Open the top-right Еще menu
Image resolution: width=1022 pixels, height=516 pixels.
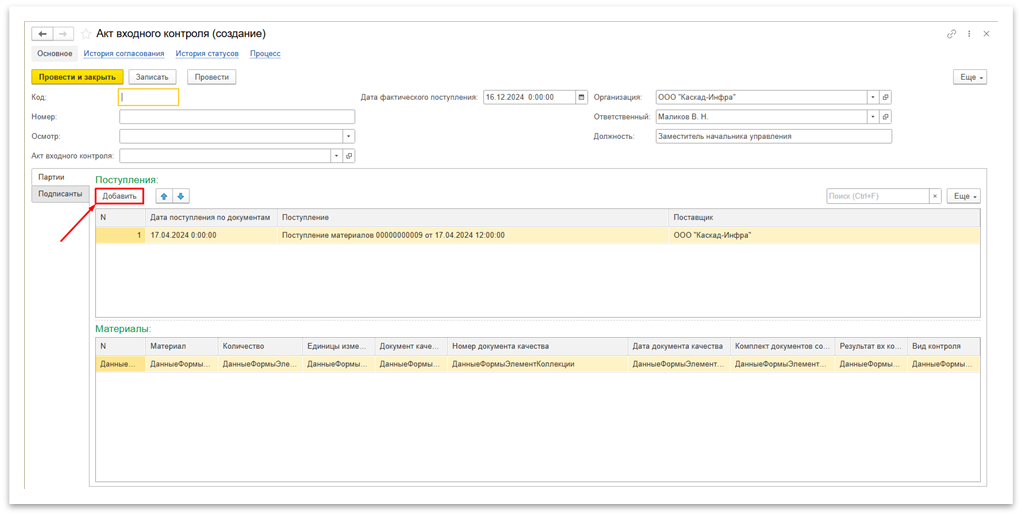click(x=969, y=77)
